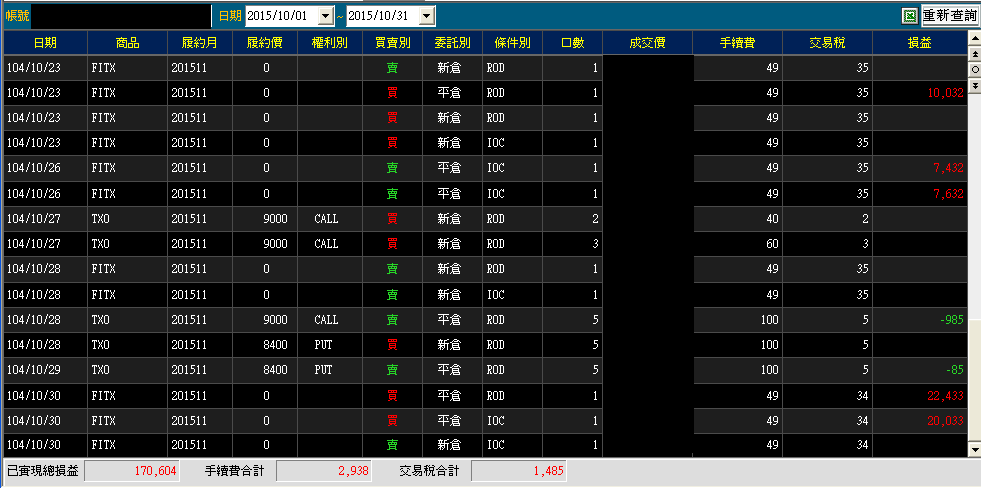The height and width of the screenshot is (488, 981).
Task: Sort by the 商品 column header
Action: coord(128,43)
